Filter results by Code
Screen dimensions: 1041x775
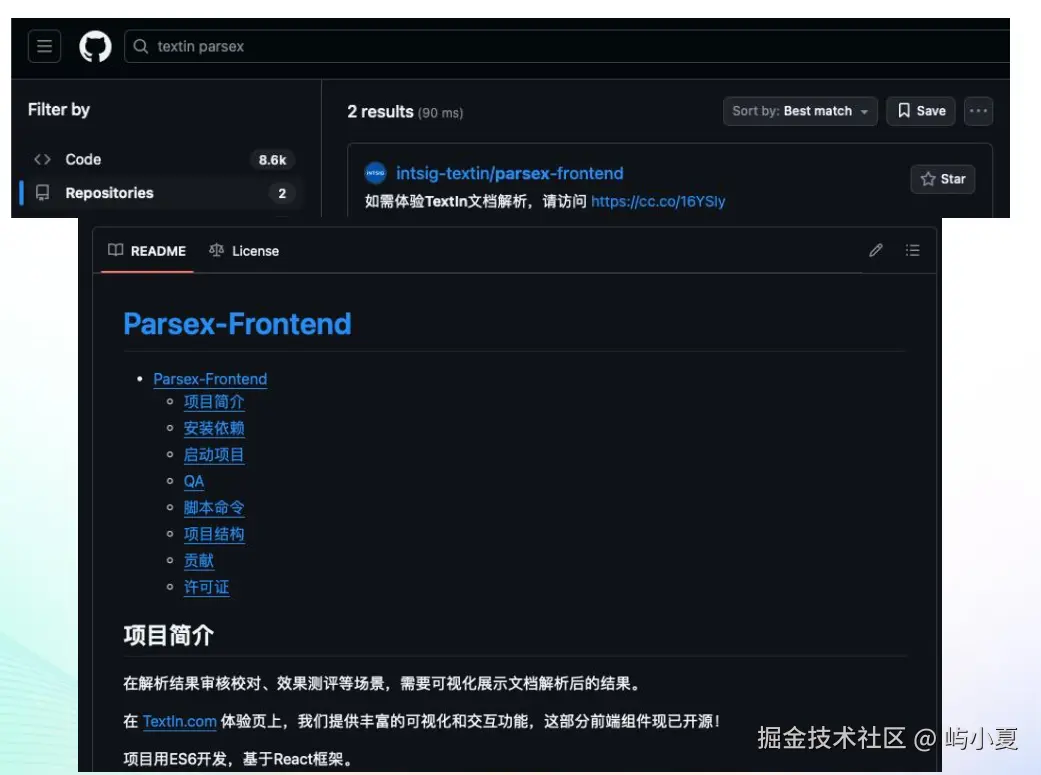(163, 159)
